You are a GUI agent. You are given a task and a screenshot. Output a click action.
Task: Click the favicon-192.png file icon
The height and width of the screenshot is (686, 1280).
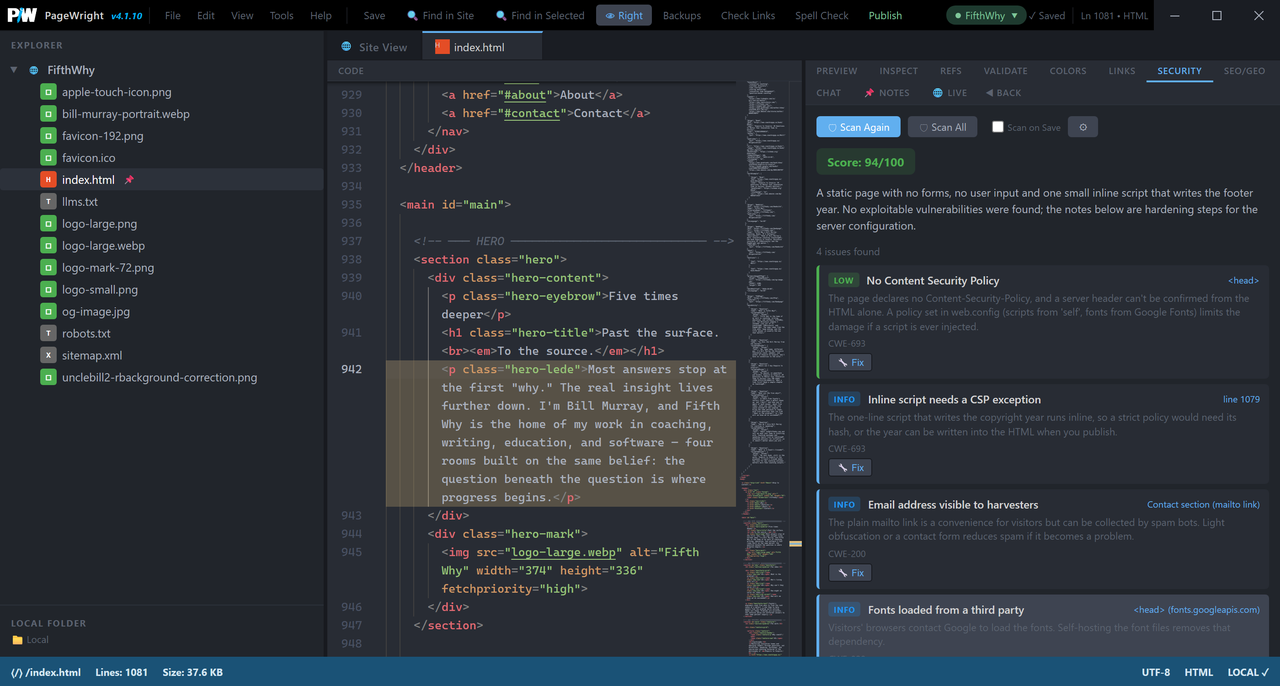point(48,136)
